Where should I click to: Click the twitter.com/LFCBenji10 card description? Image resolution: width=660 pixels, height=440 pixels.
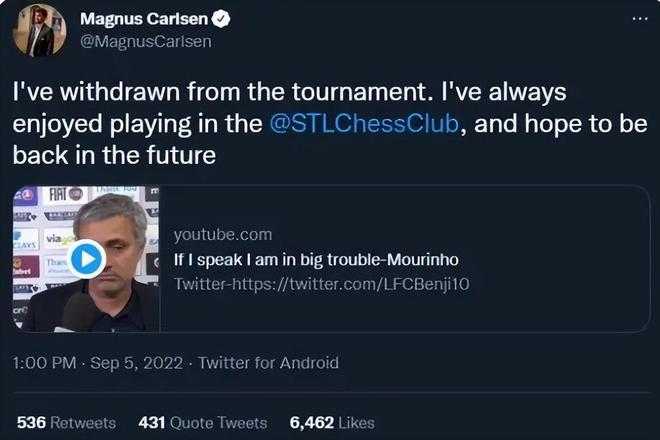pos(321,284)
